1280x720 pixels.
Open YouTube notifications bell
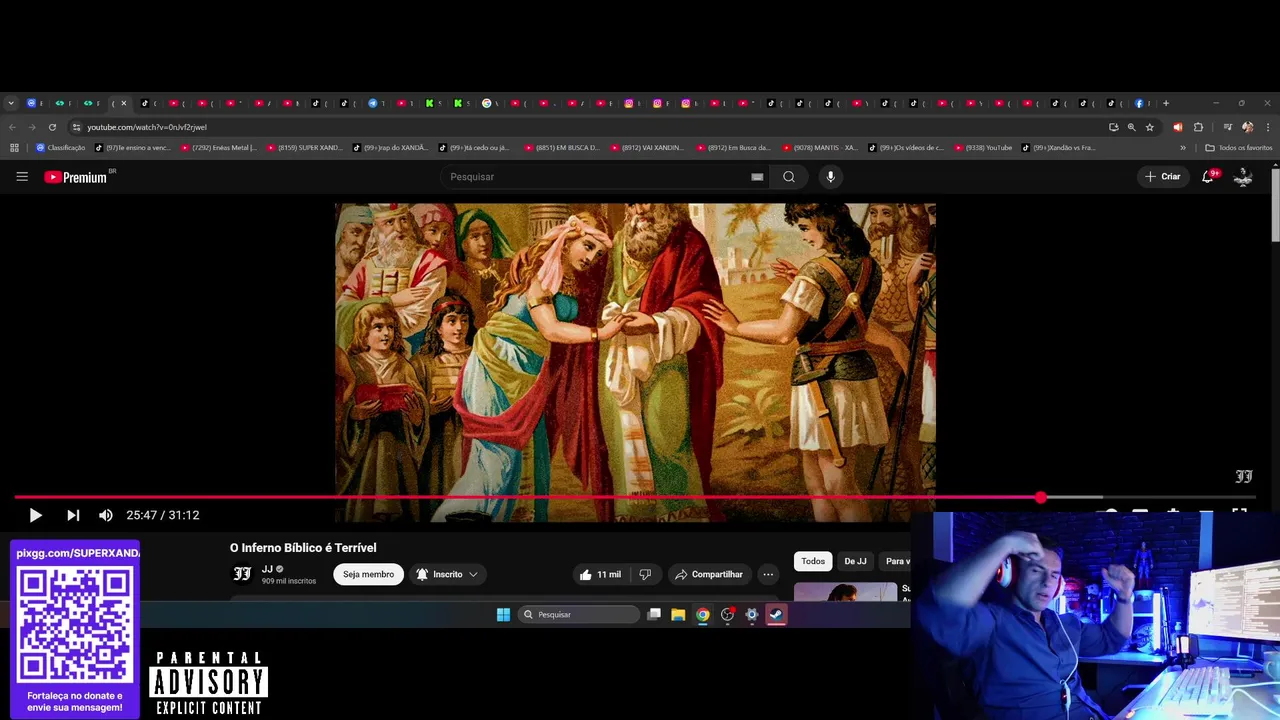[x=1208, y=177]
